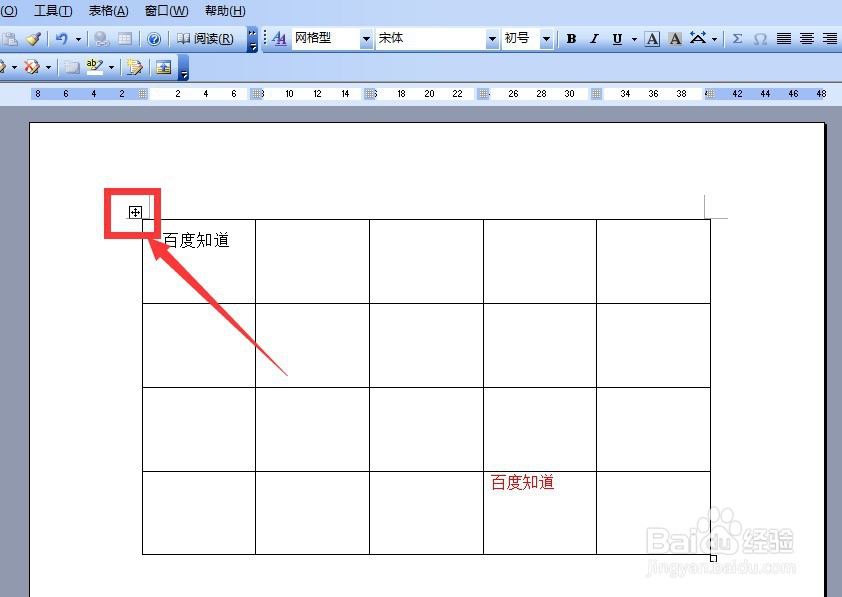Viewport: 842px width, 597px height.
Task: Apply character shading A icon
Action: tap(675, 39)
